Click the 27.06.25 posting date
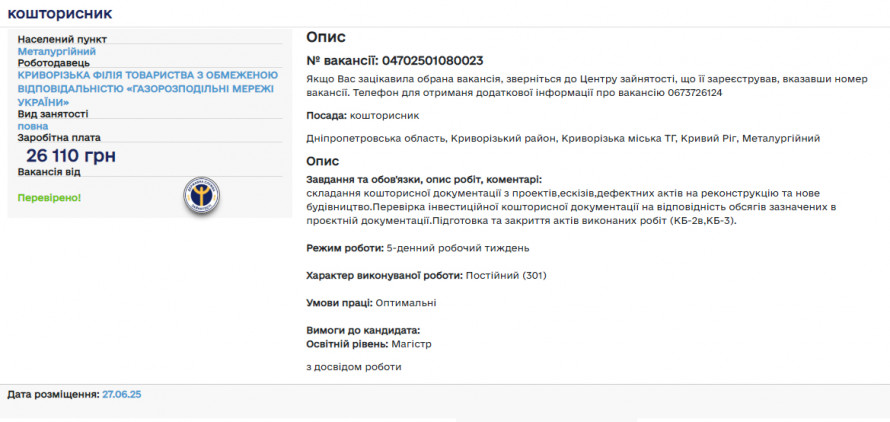Image resolution: width=890 pixels, height=422 pixels. (121, 395)
